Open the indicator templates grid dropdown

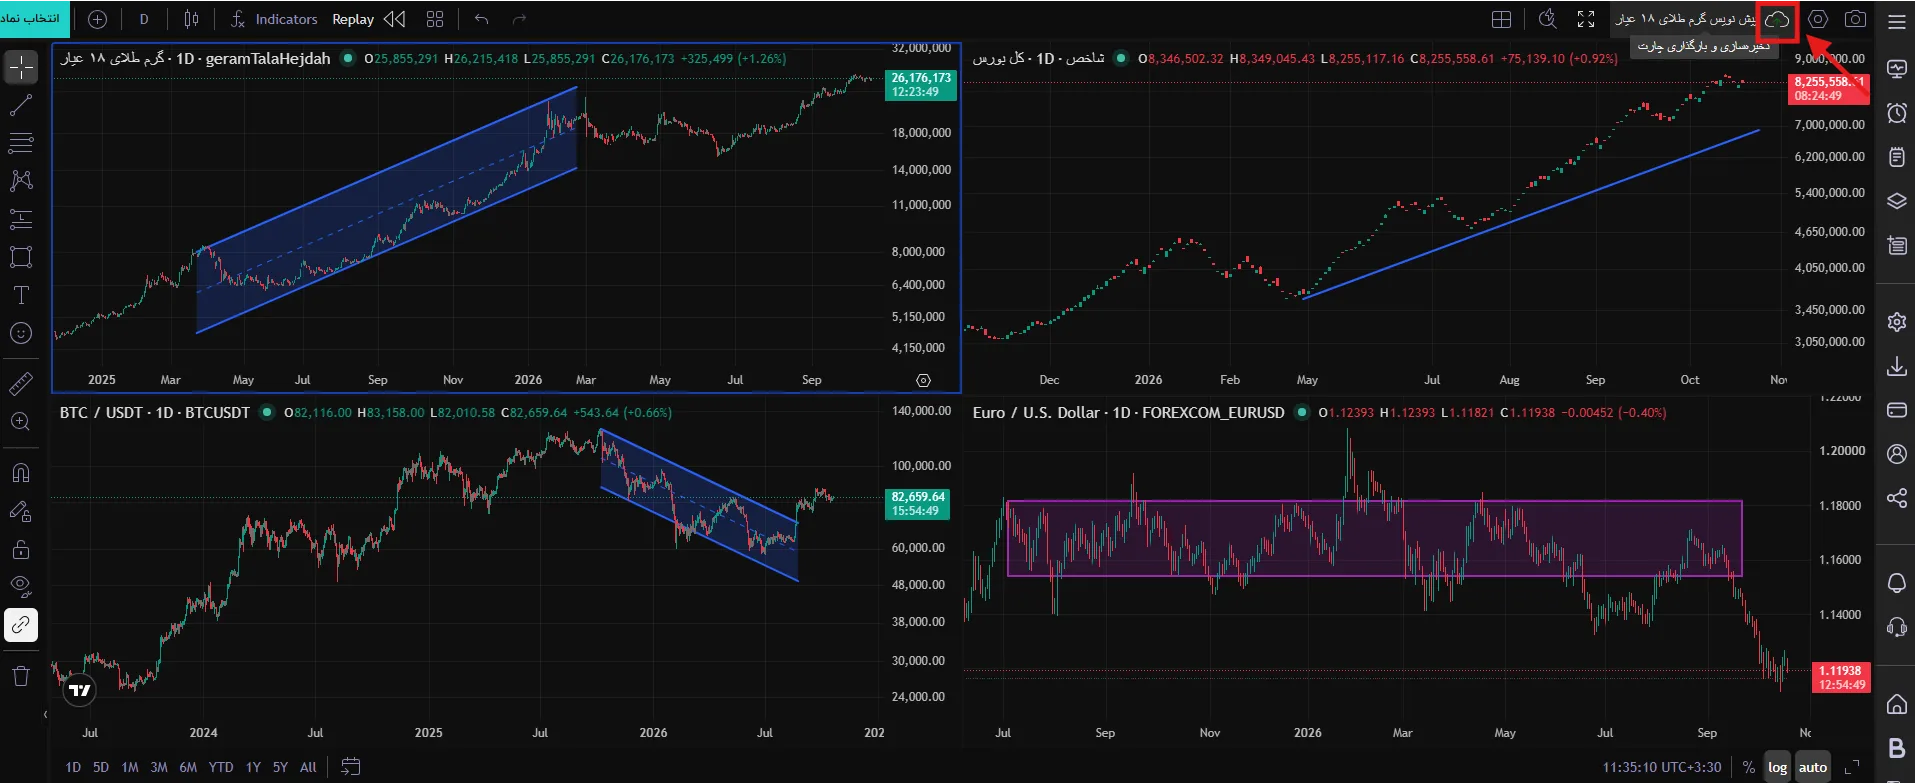tap(435, 19)
